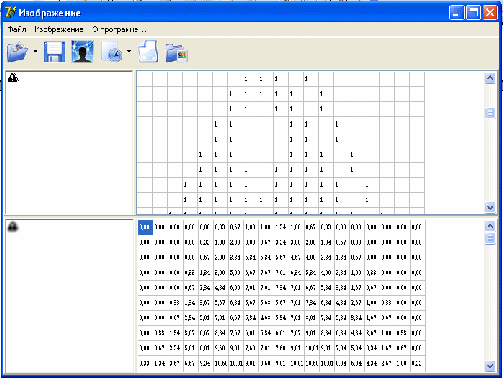Click lower grid scrollbar up arrow
Image resolution: width=504 pixels, height=379 pixels.
pos(490,226)
